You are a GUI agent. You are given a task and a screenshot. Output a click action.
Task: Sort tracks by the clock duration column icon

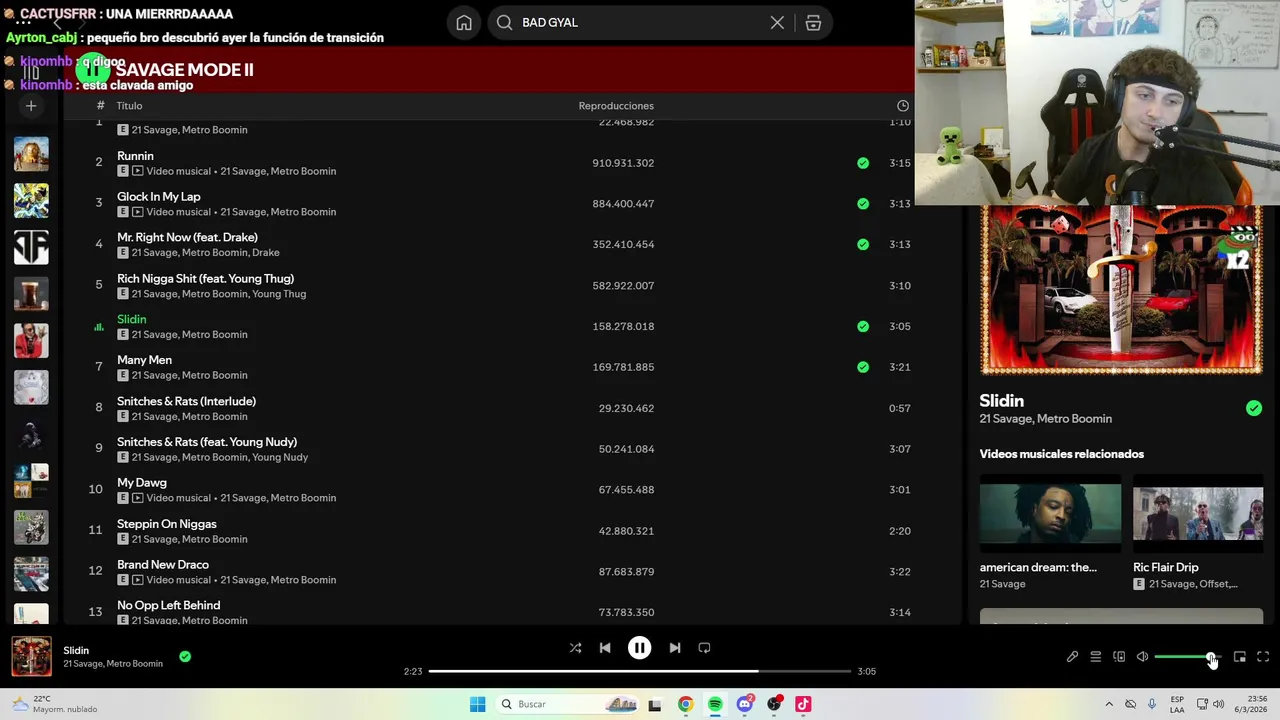903,106
